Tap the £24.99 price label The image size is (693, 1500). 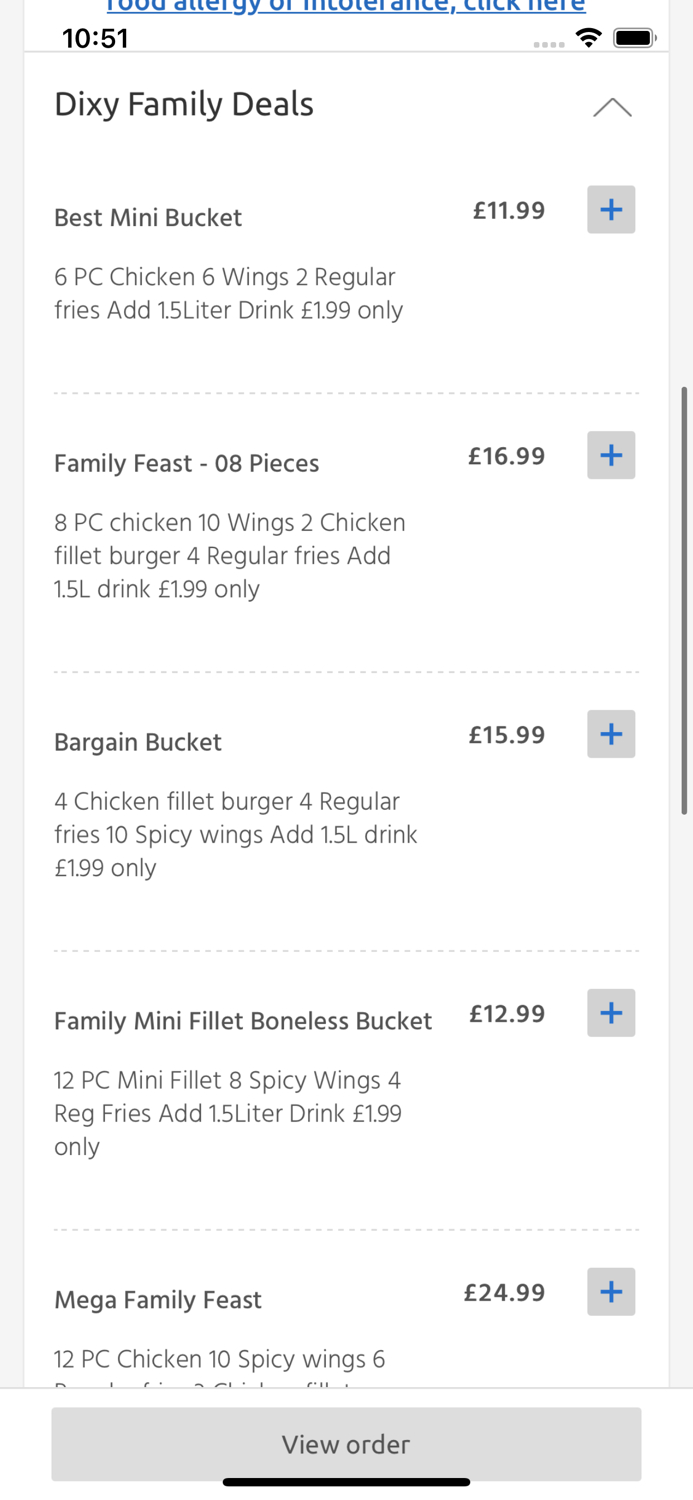click(x=504, y=1291)
